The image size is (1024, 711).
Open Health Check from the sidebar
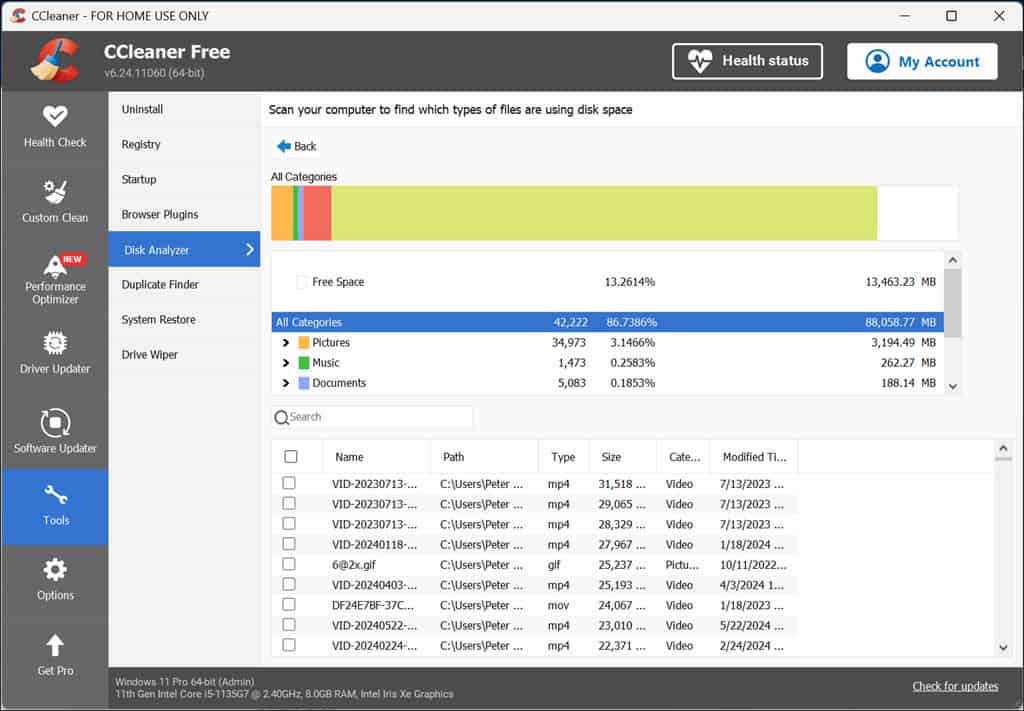[x=55, y=127]
